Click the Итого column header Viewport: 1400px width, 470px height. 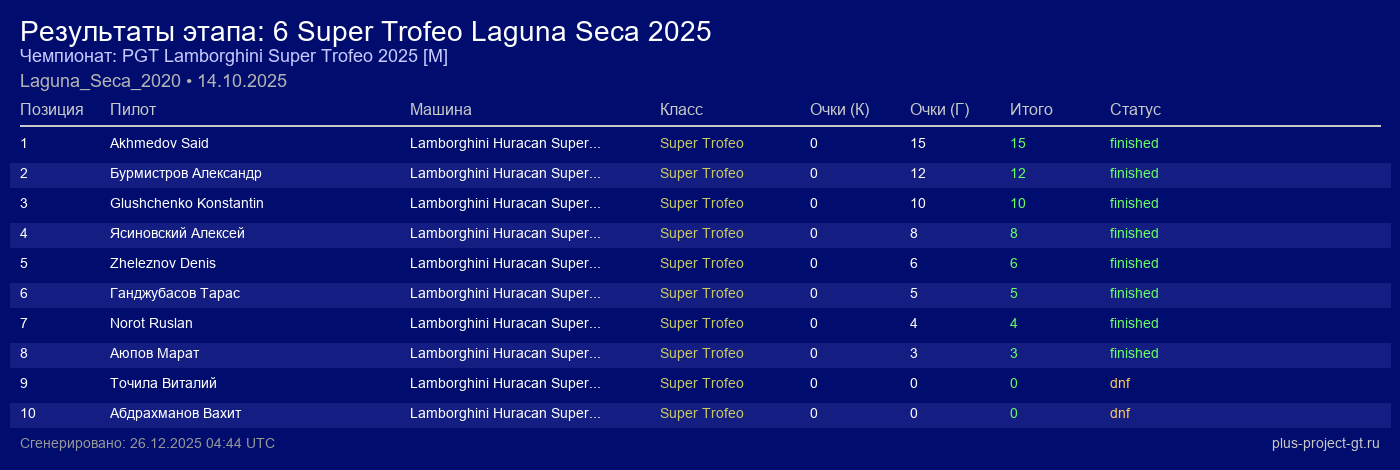coord(1031,109)
